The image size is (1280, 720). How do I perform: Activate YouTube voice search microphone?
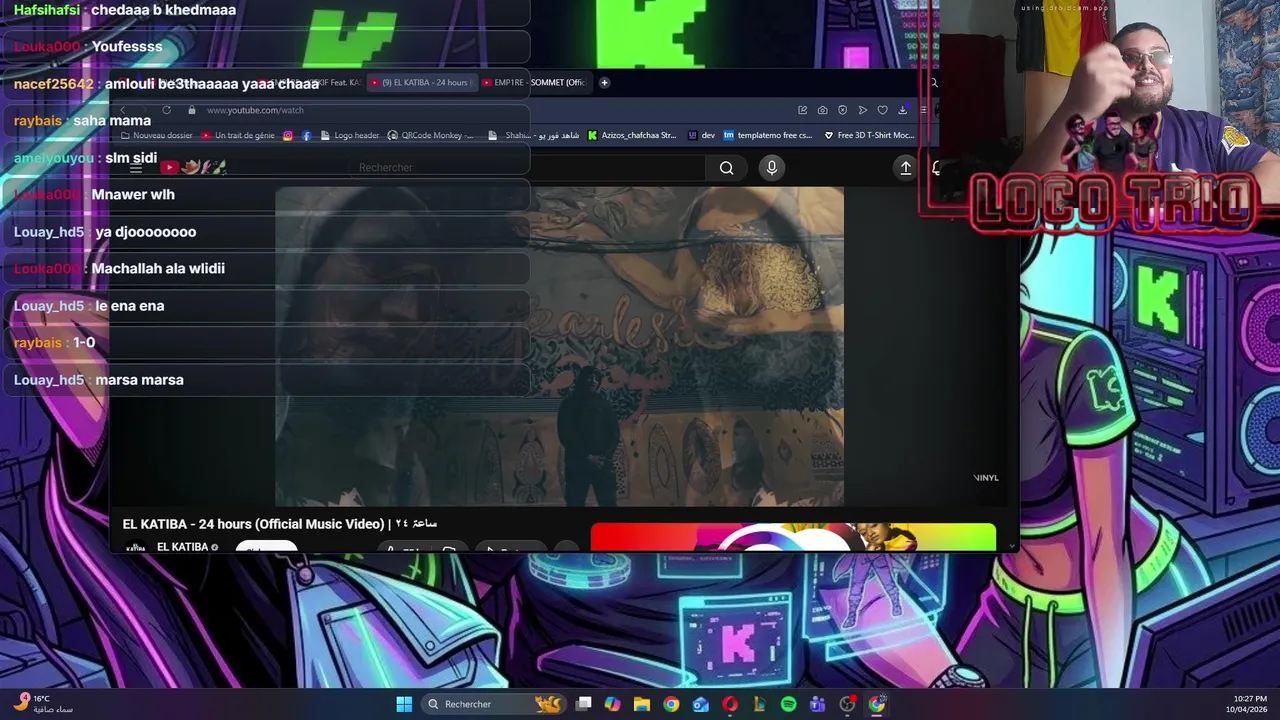pyautogui.click(x=771, y=168)
